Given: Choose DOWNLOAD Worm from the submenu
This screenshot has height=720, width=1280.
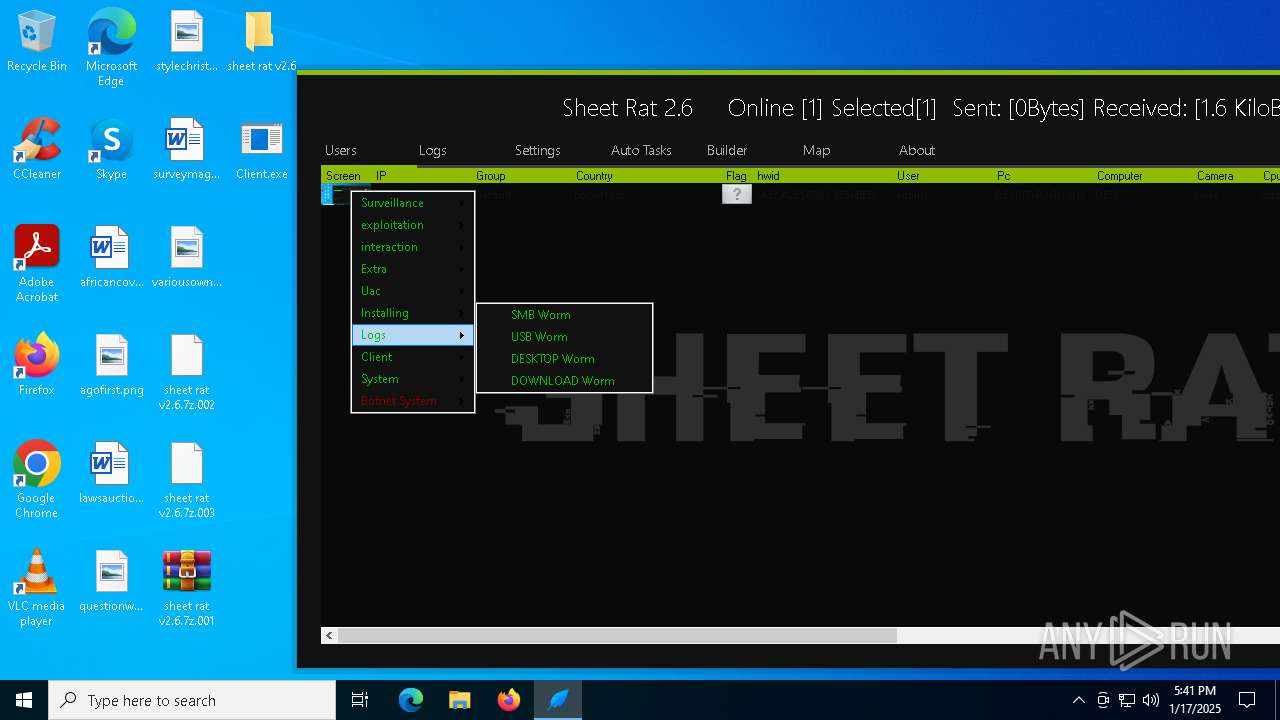Looking at the screenshot, I should point(564,381).
